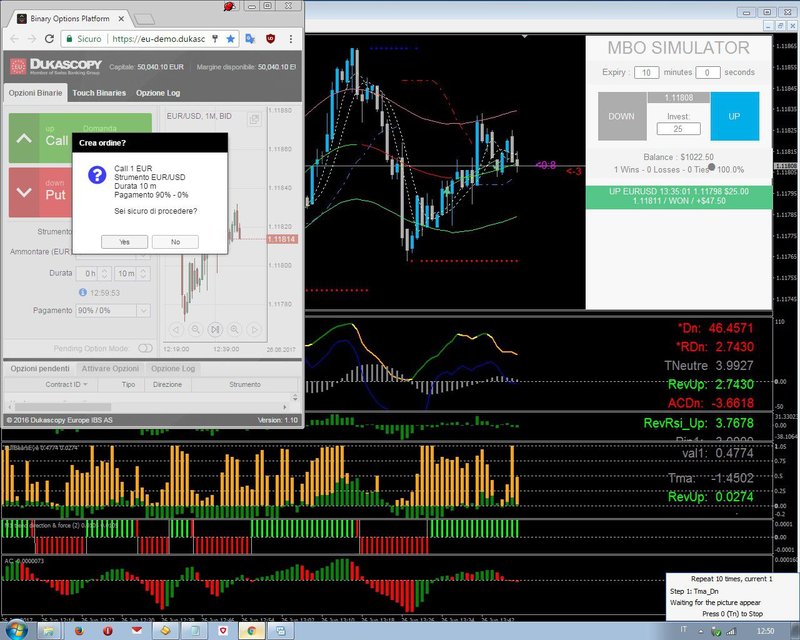The height and width of the screenshot is (640, 800).
Task: Go forward using browser forward arrow
Action: pyautogui.click(x=32, y=39)
